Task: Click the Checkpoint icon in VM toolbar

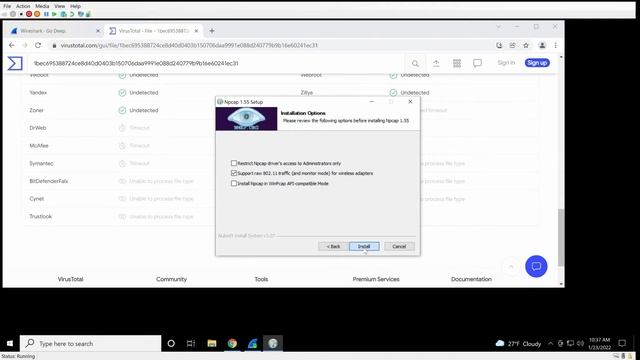Action: (x=63, y=14)
